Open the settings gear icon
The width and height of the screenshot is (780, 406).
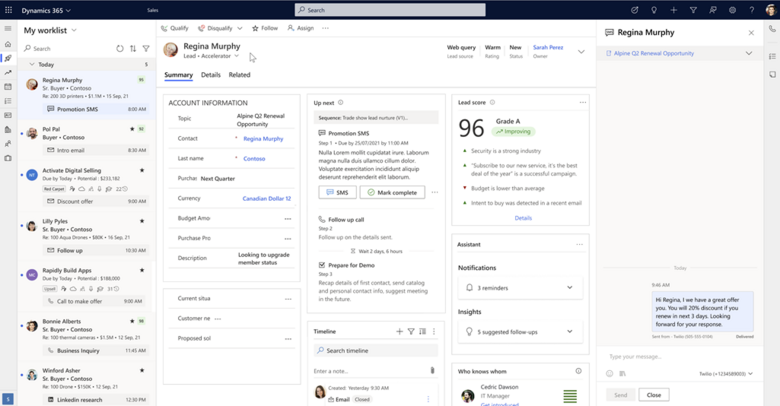(732, 10)
